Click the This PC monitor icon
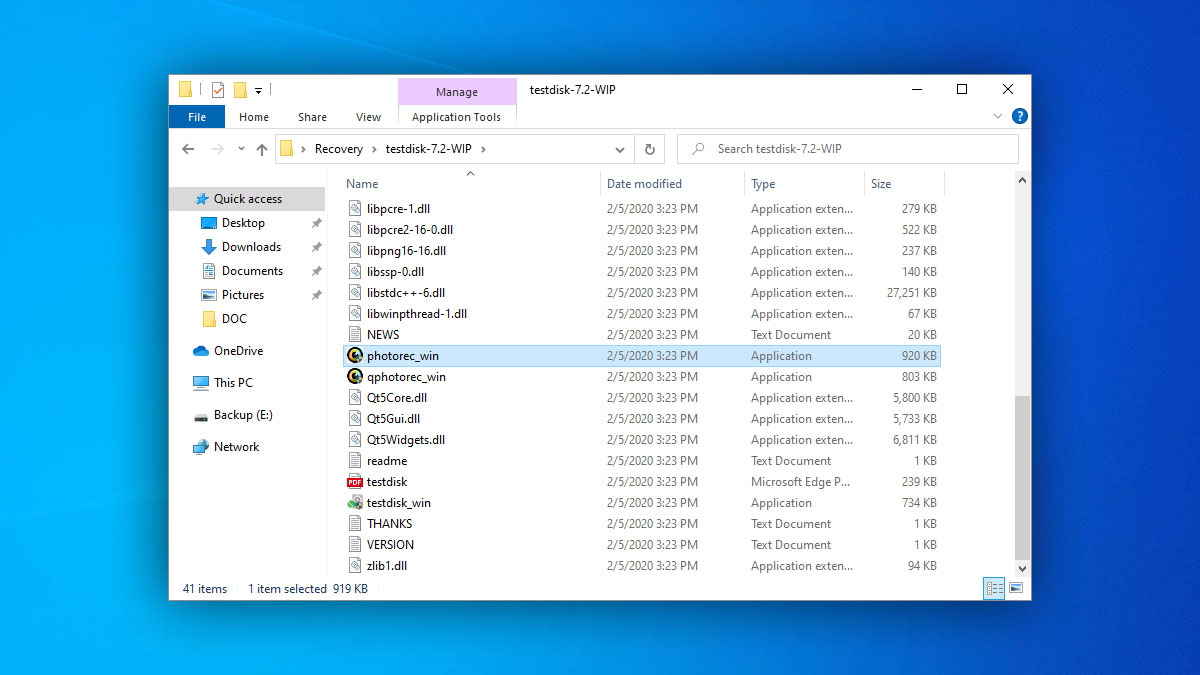 (201, 383)
